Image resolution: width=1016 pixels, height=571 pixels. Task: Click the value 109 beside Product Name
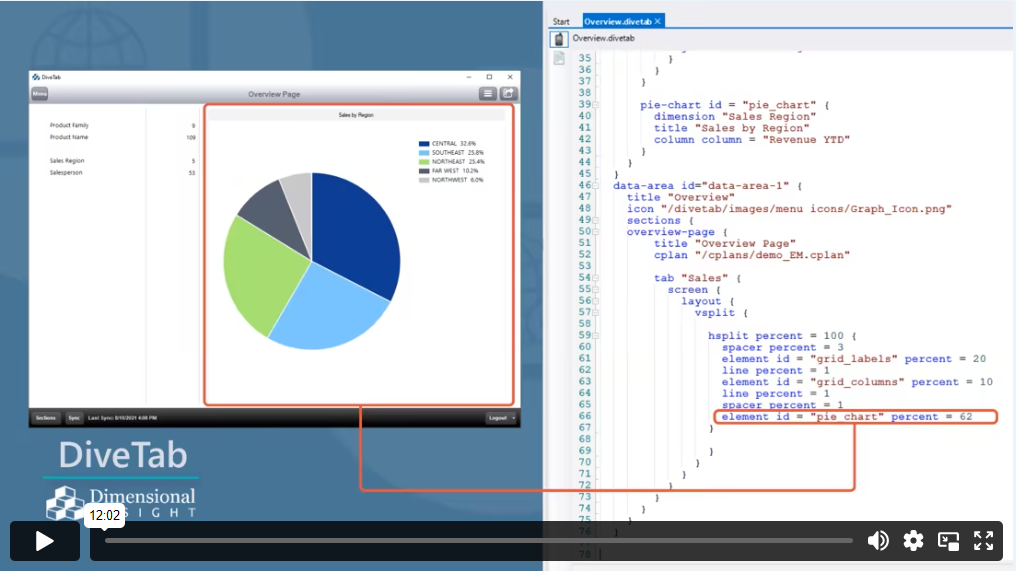click(190, 137)
